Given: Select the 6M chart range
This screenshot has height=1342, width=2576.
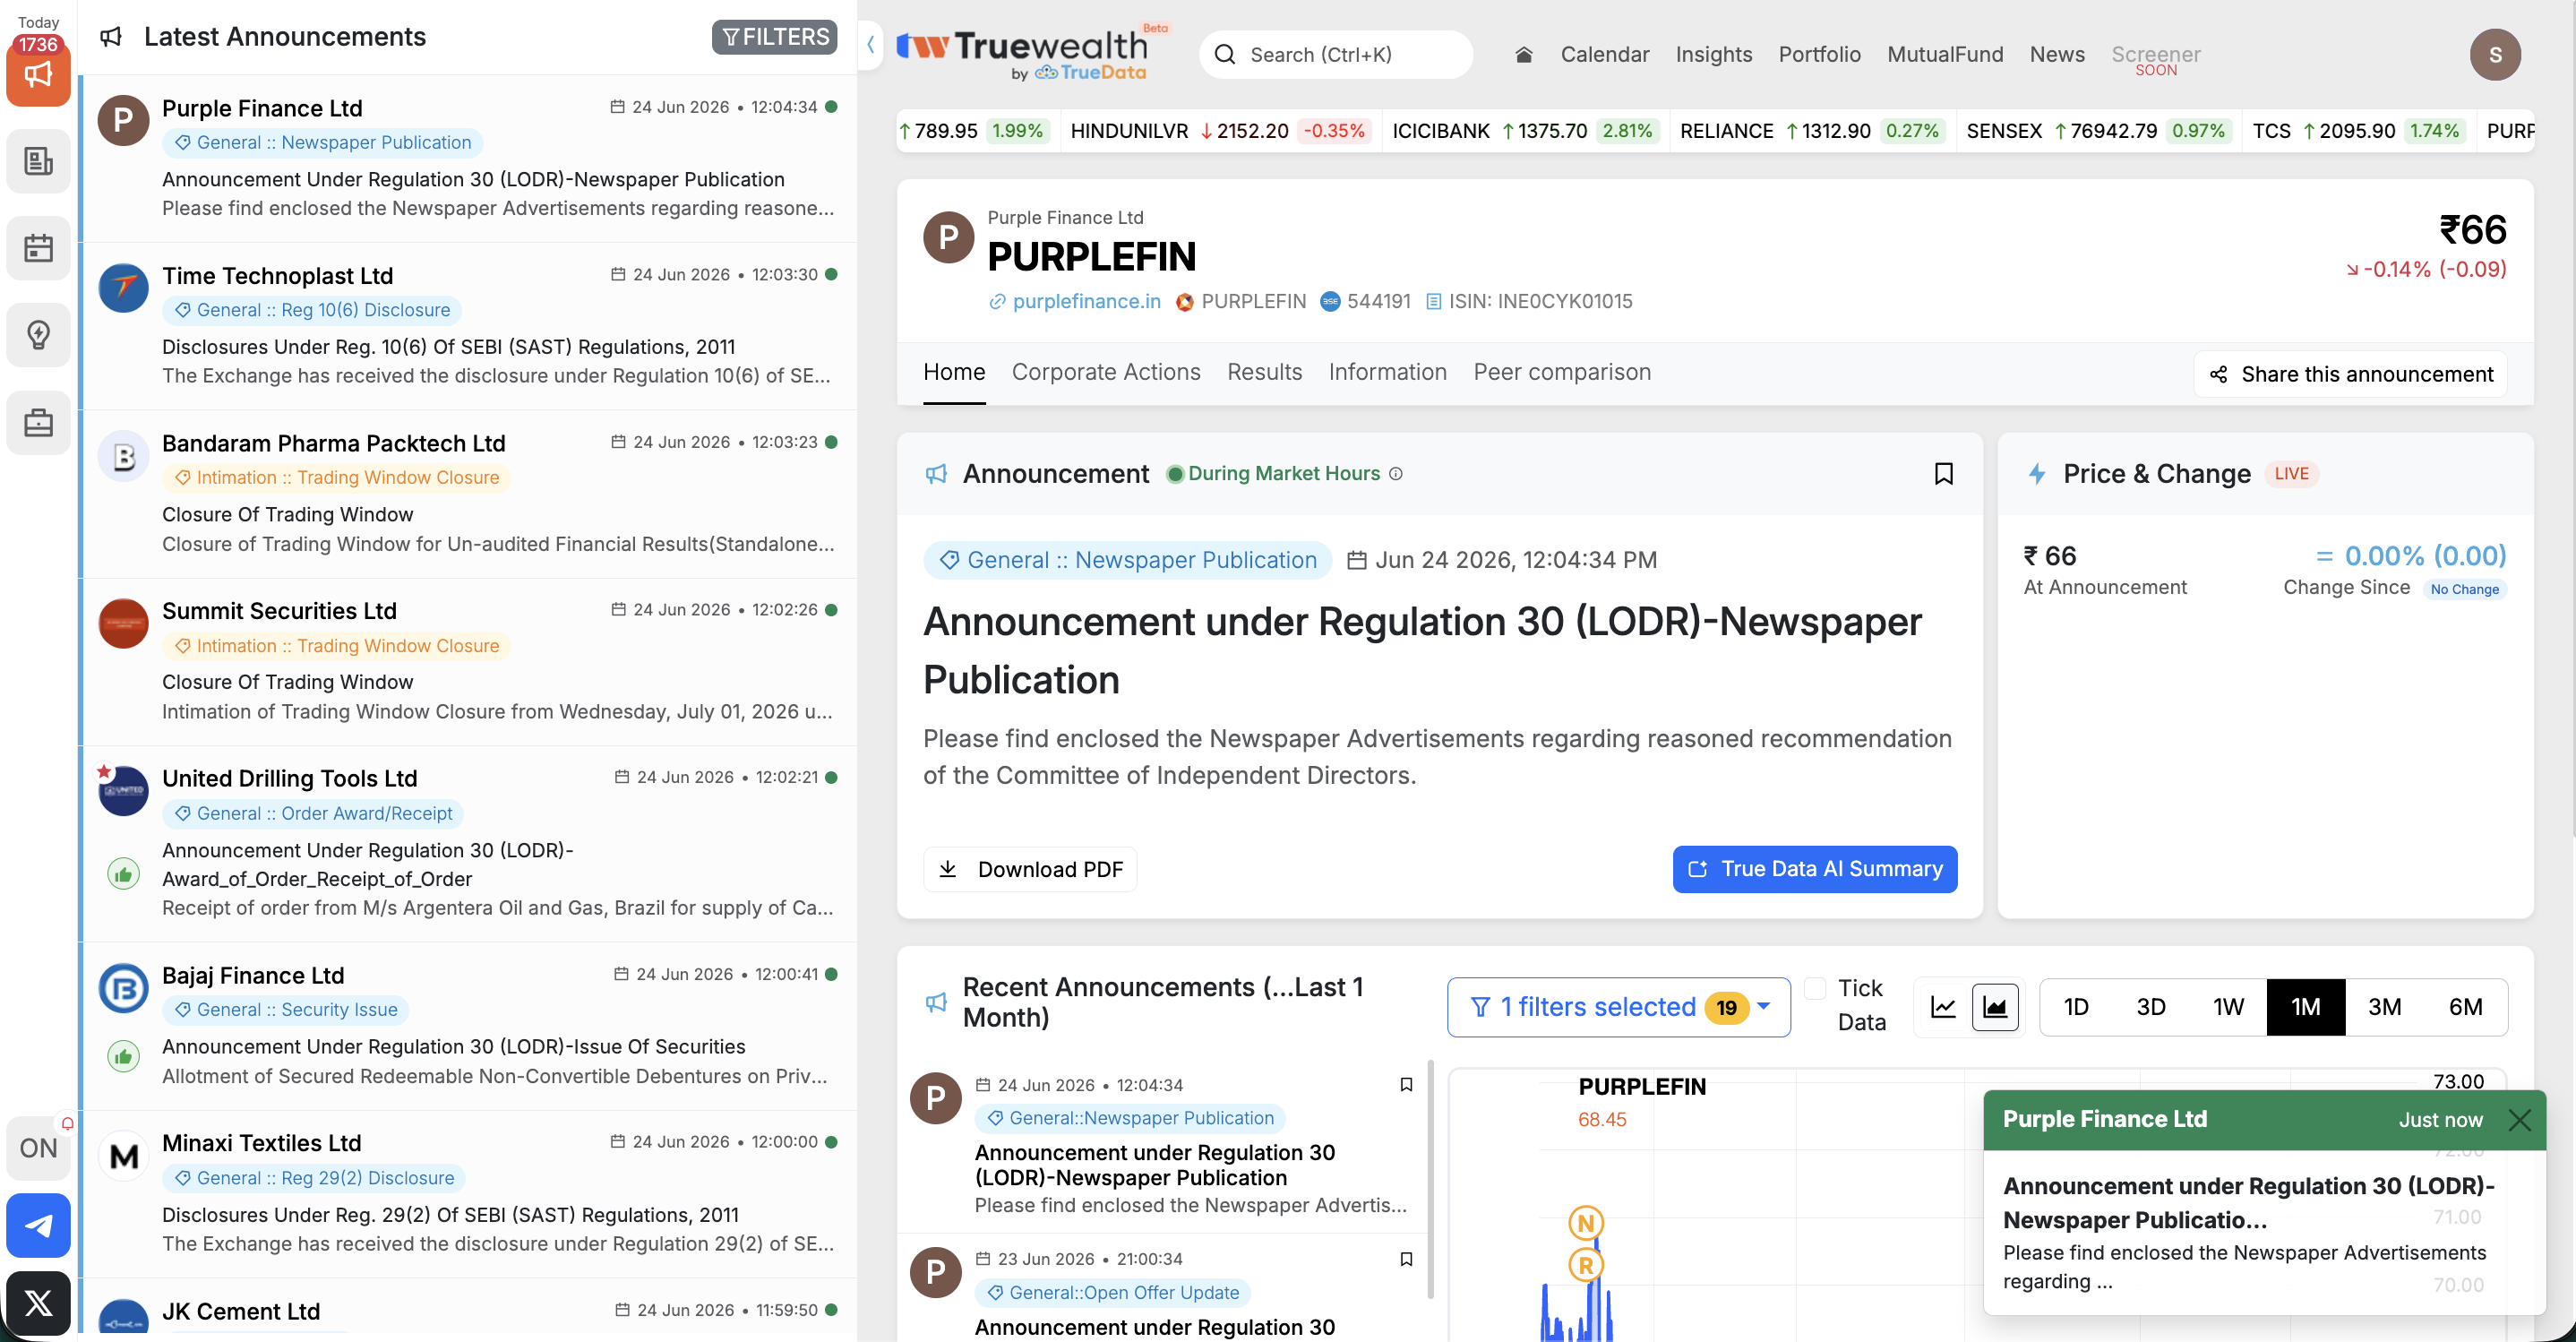Looking at the screenshot, I should [2465, 1007].
